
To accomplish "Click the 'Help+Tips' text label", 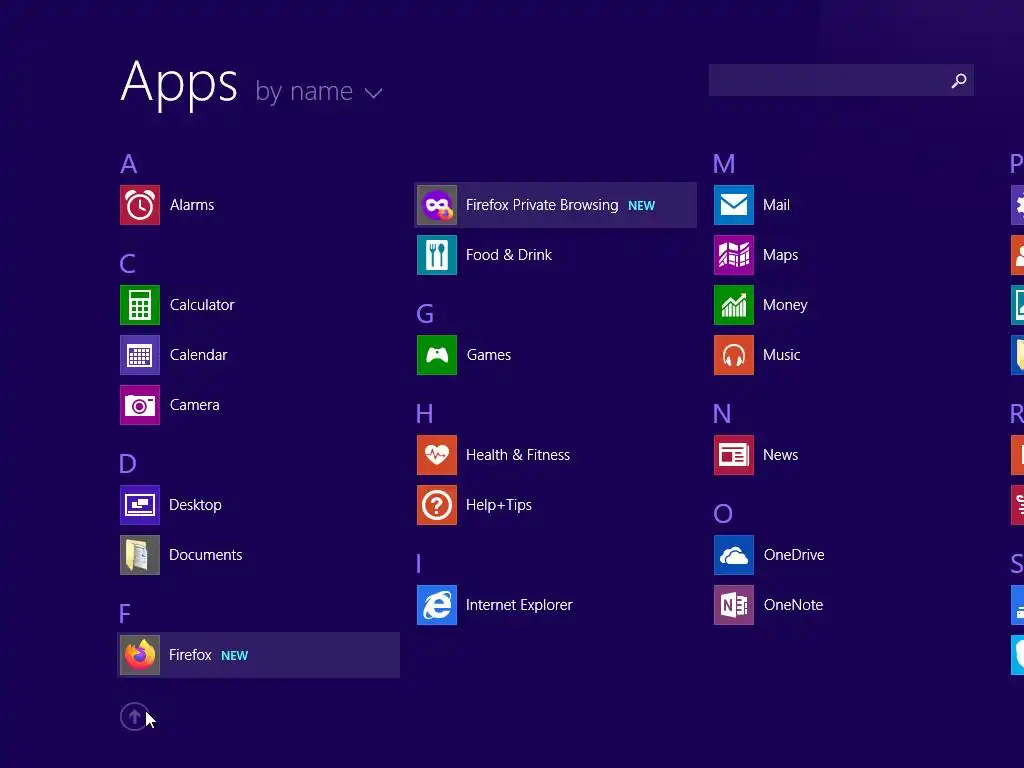I will (499, 505).
